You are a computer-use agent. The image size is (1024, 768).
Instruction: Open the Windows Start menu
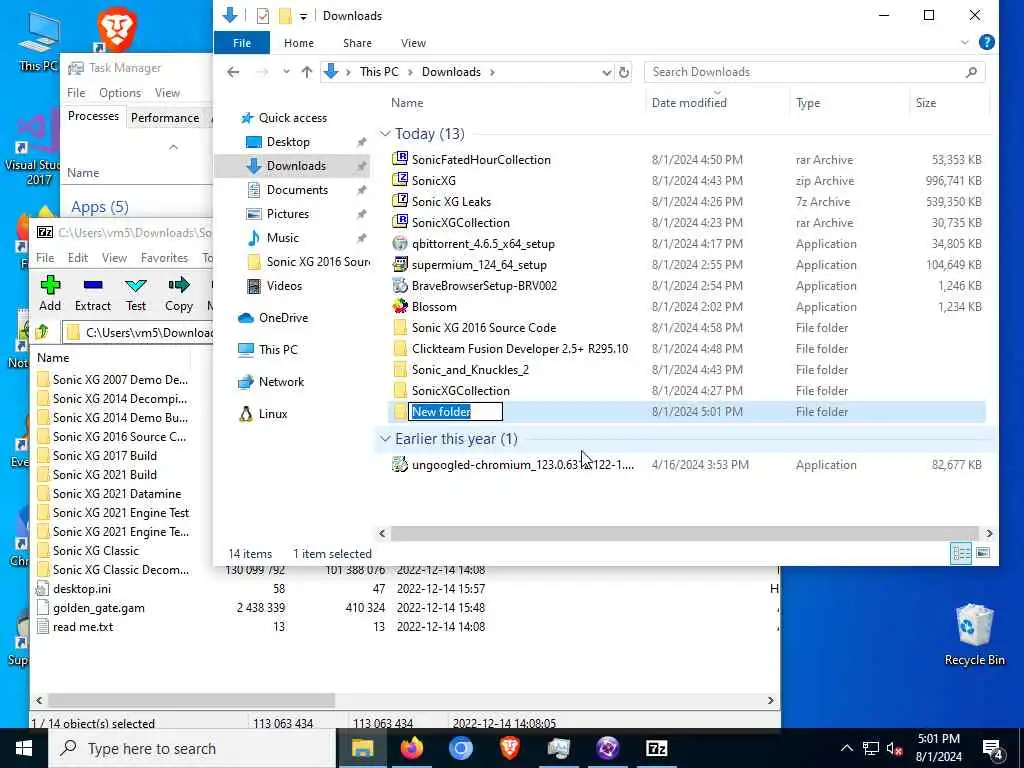pyautogui.click(x=24, y=748)
